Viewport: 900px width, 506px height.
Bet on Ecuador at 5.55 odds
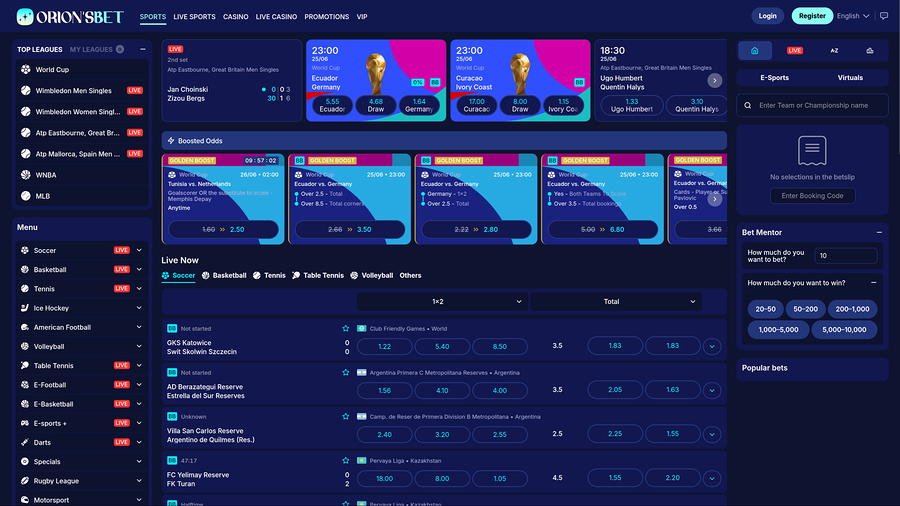click(332, 106)
